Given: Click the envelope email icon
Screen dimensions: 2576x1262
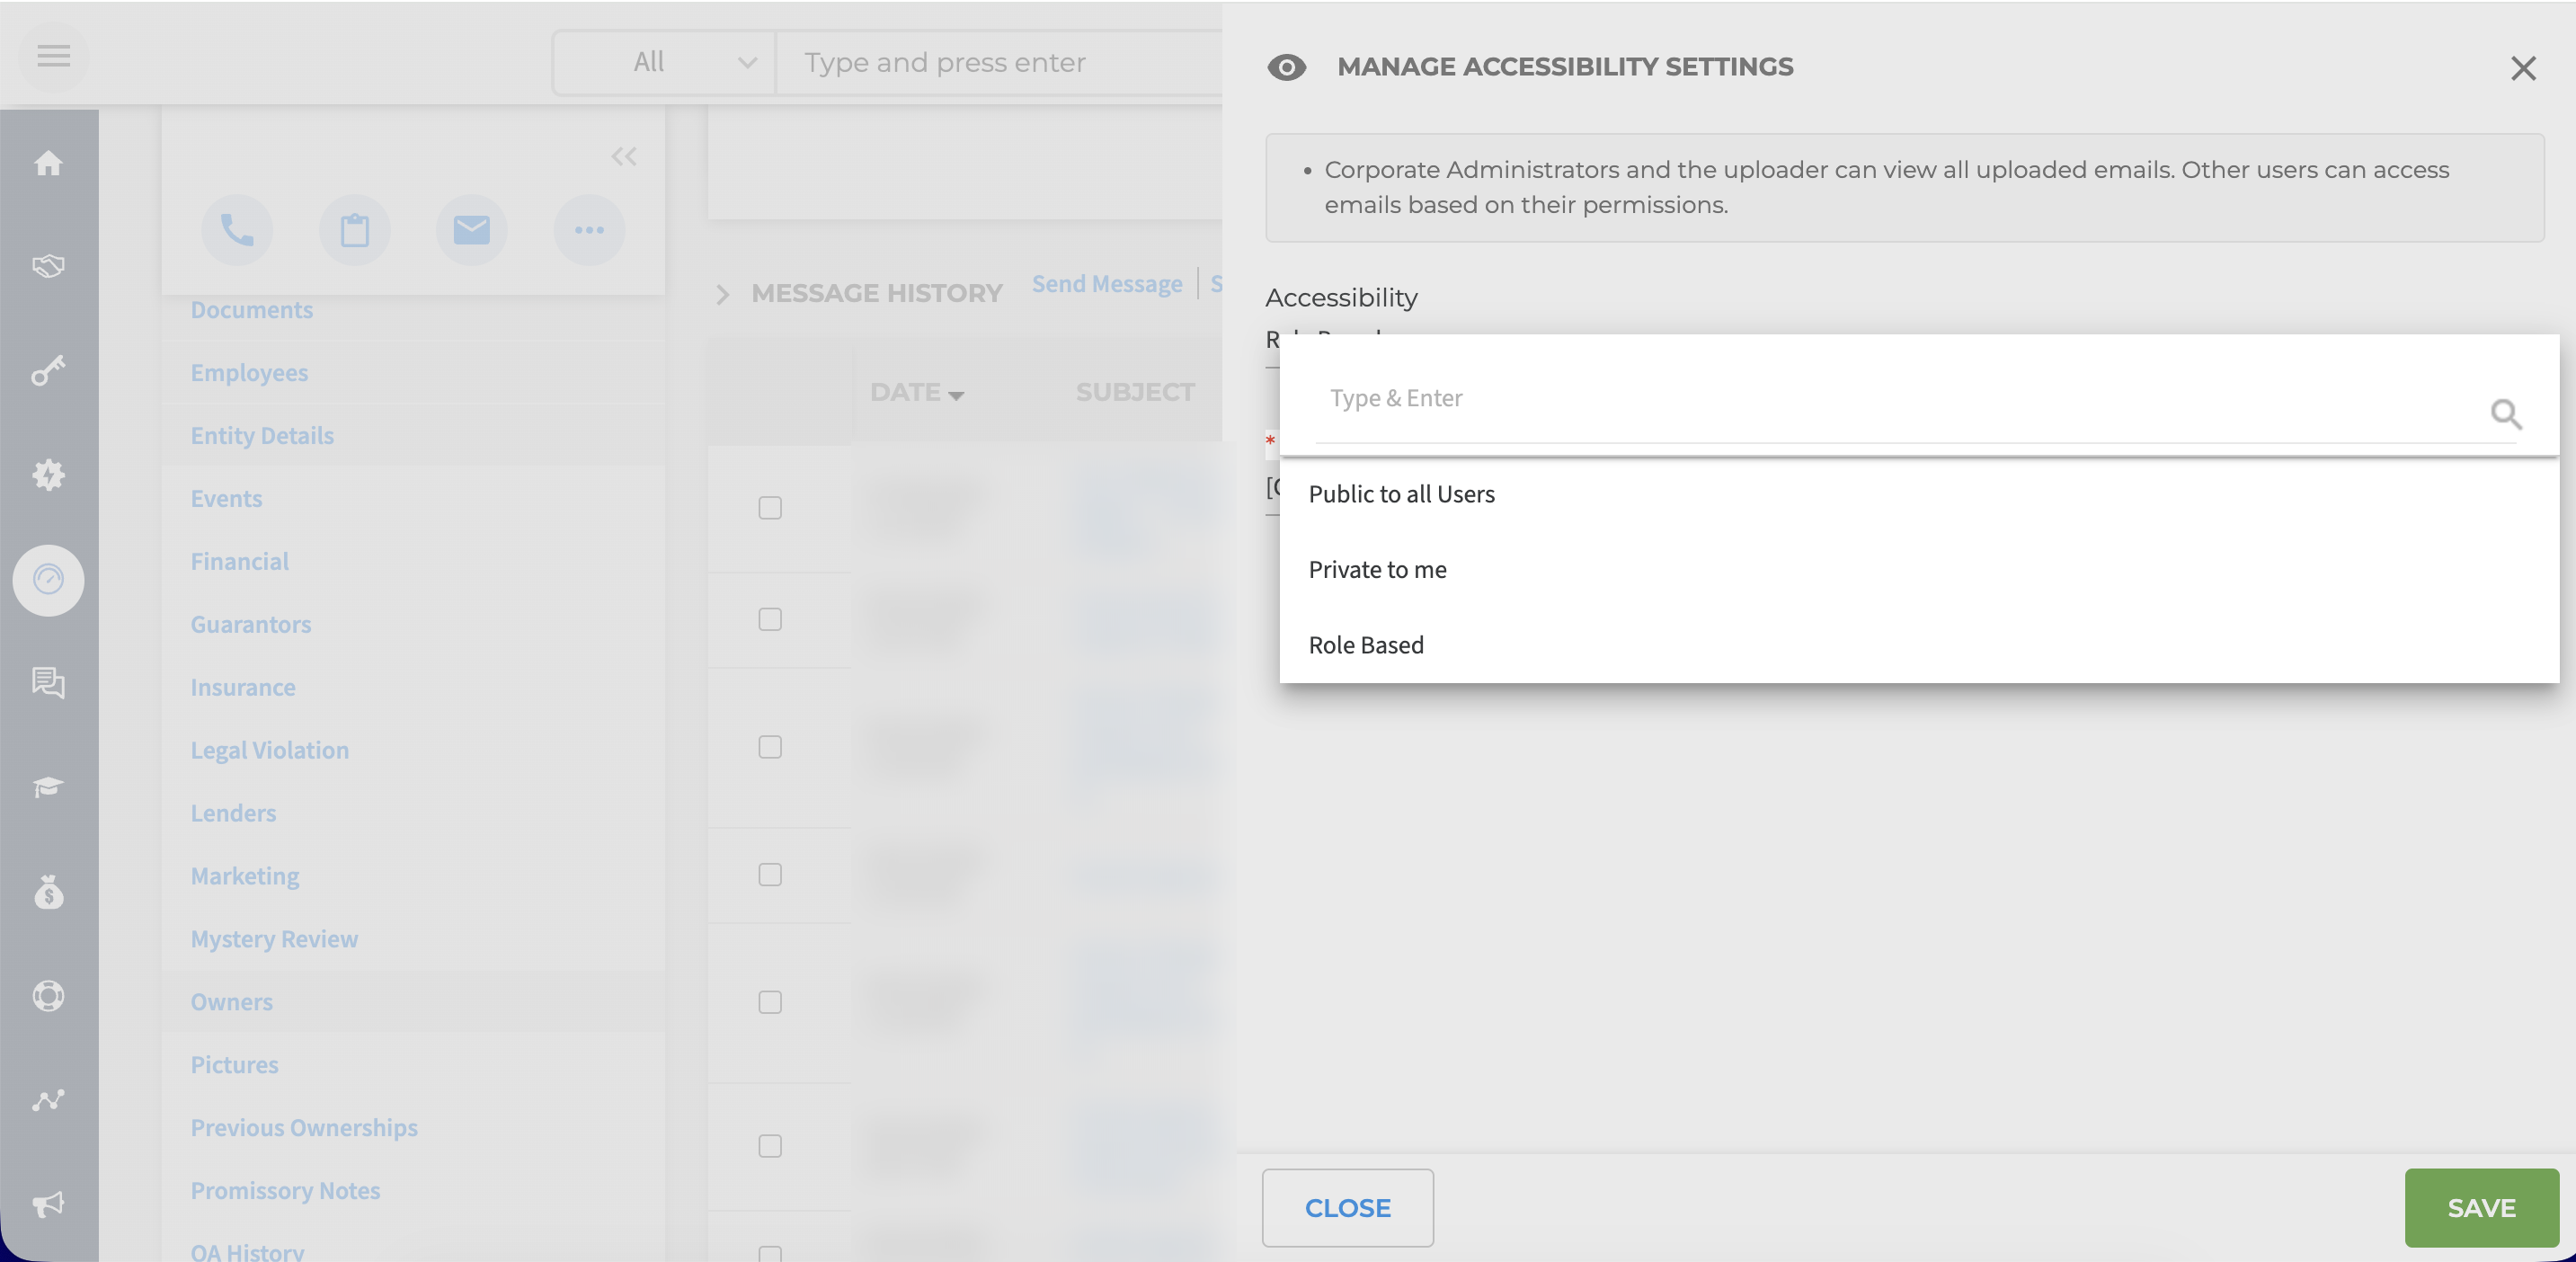Looking at the screenshot, I should point(472,230).
